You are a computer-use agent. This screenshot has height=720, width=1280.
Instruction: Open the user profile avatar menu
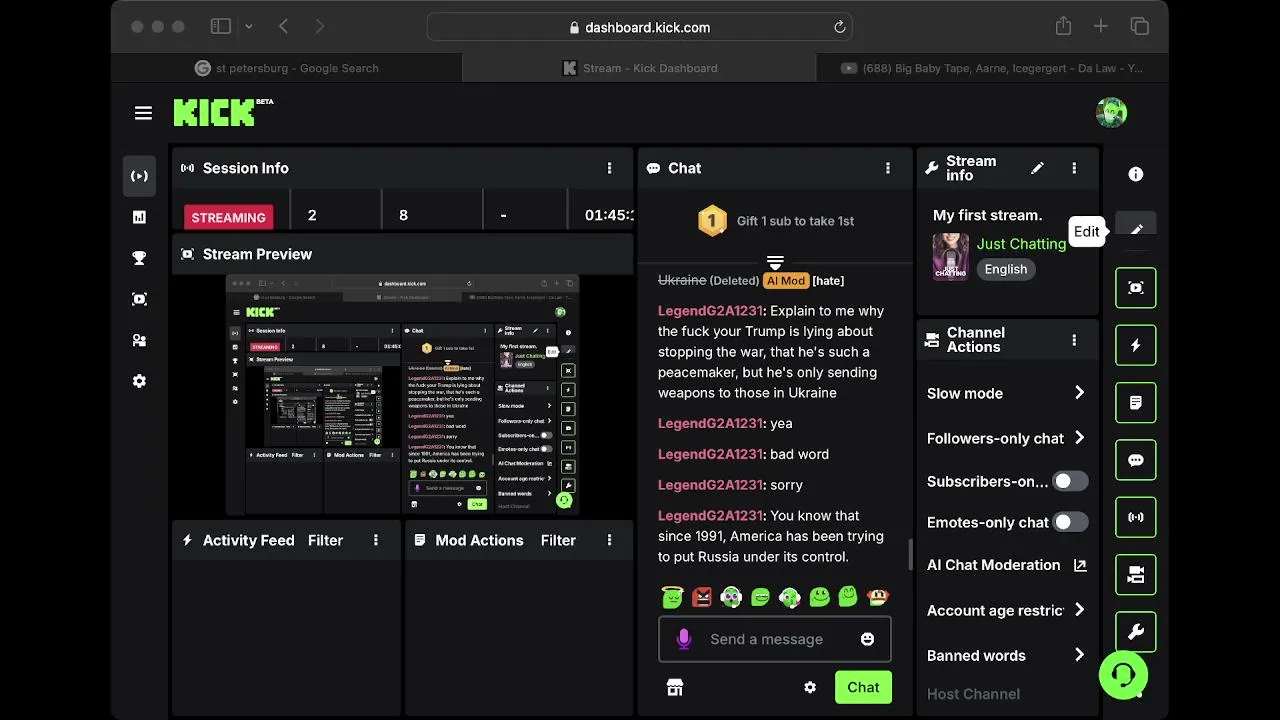coord(1111,113)
